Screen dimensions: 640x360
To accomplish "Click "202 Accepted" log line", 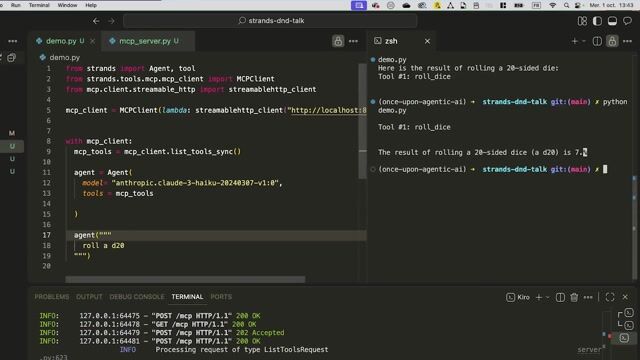I will [x=162, y=333].
